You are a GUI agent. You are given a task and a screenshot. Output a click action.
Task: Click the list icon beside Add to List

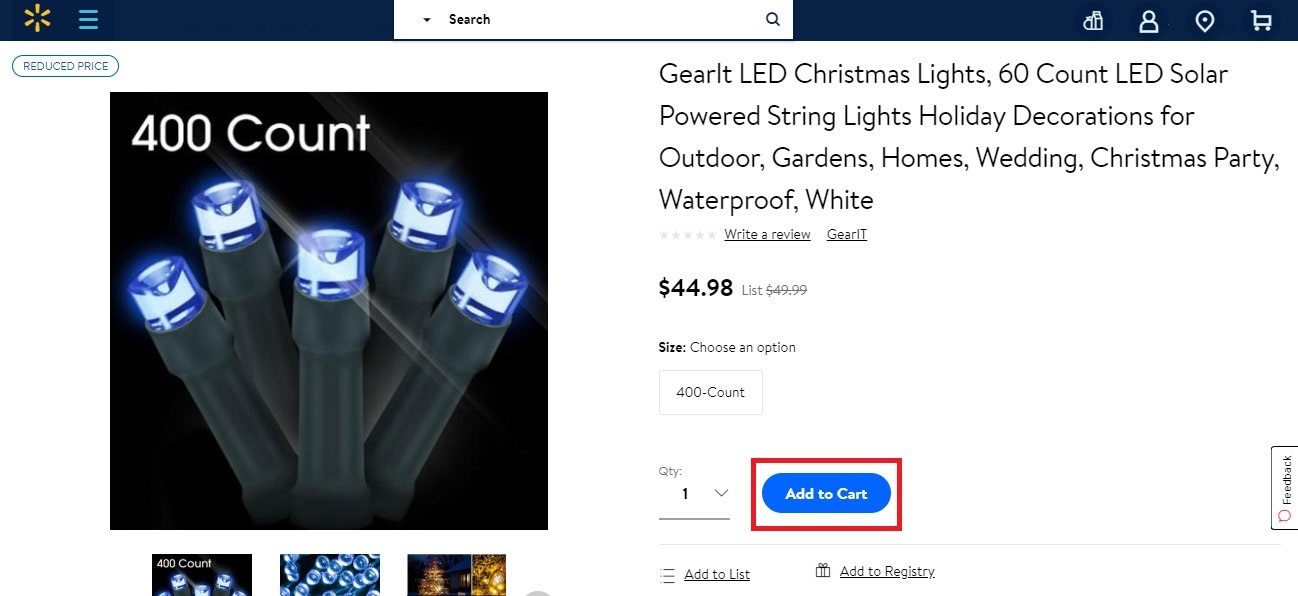point(668,575)
